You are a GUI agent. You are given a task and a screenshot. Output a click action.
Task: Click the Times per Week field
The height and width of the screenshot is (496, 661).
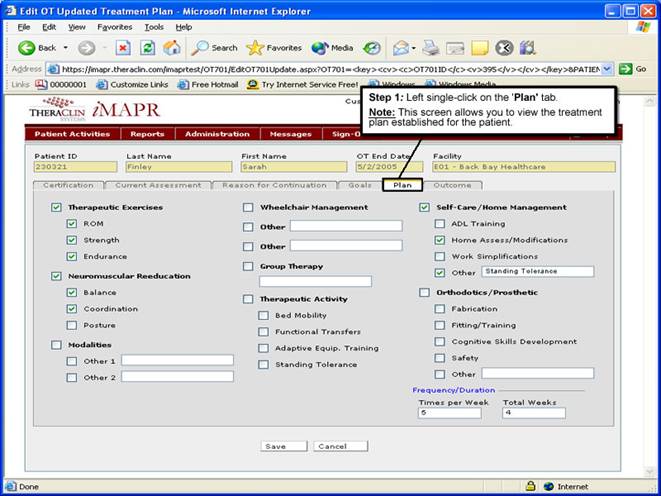point(449,412)
